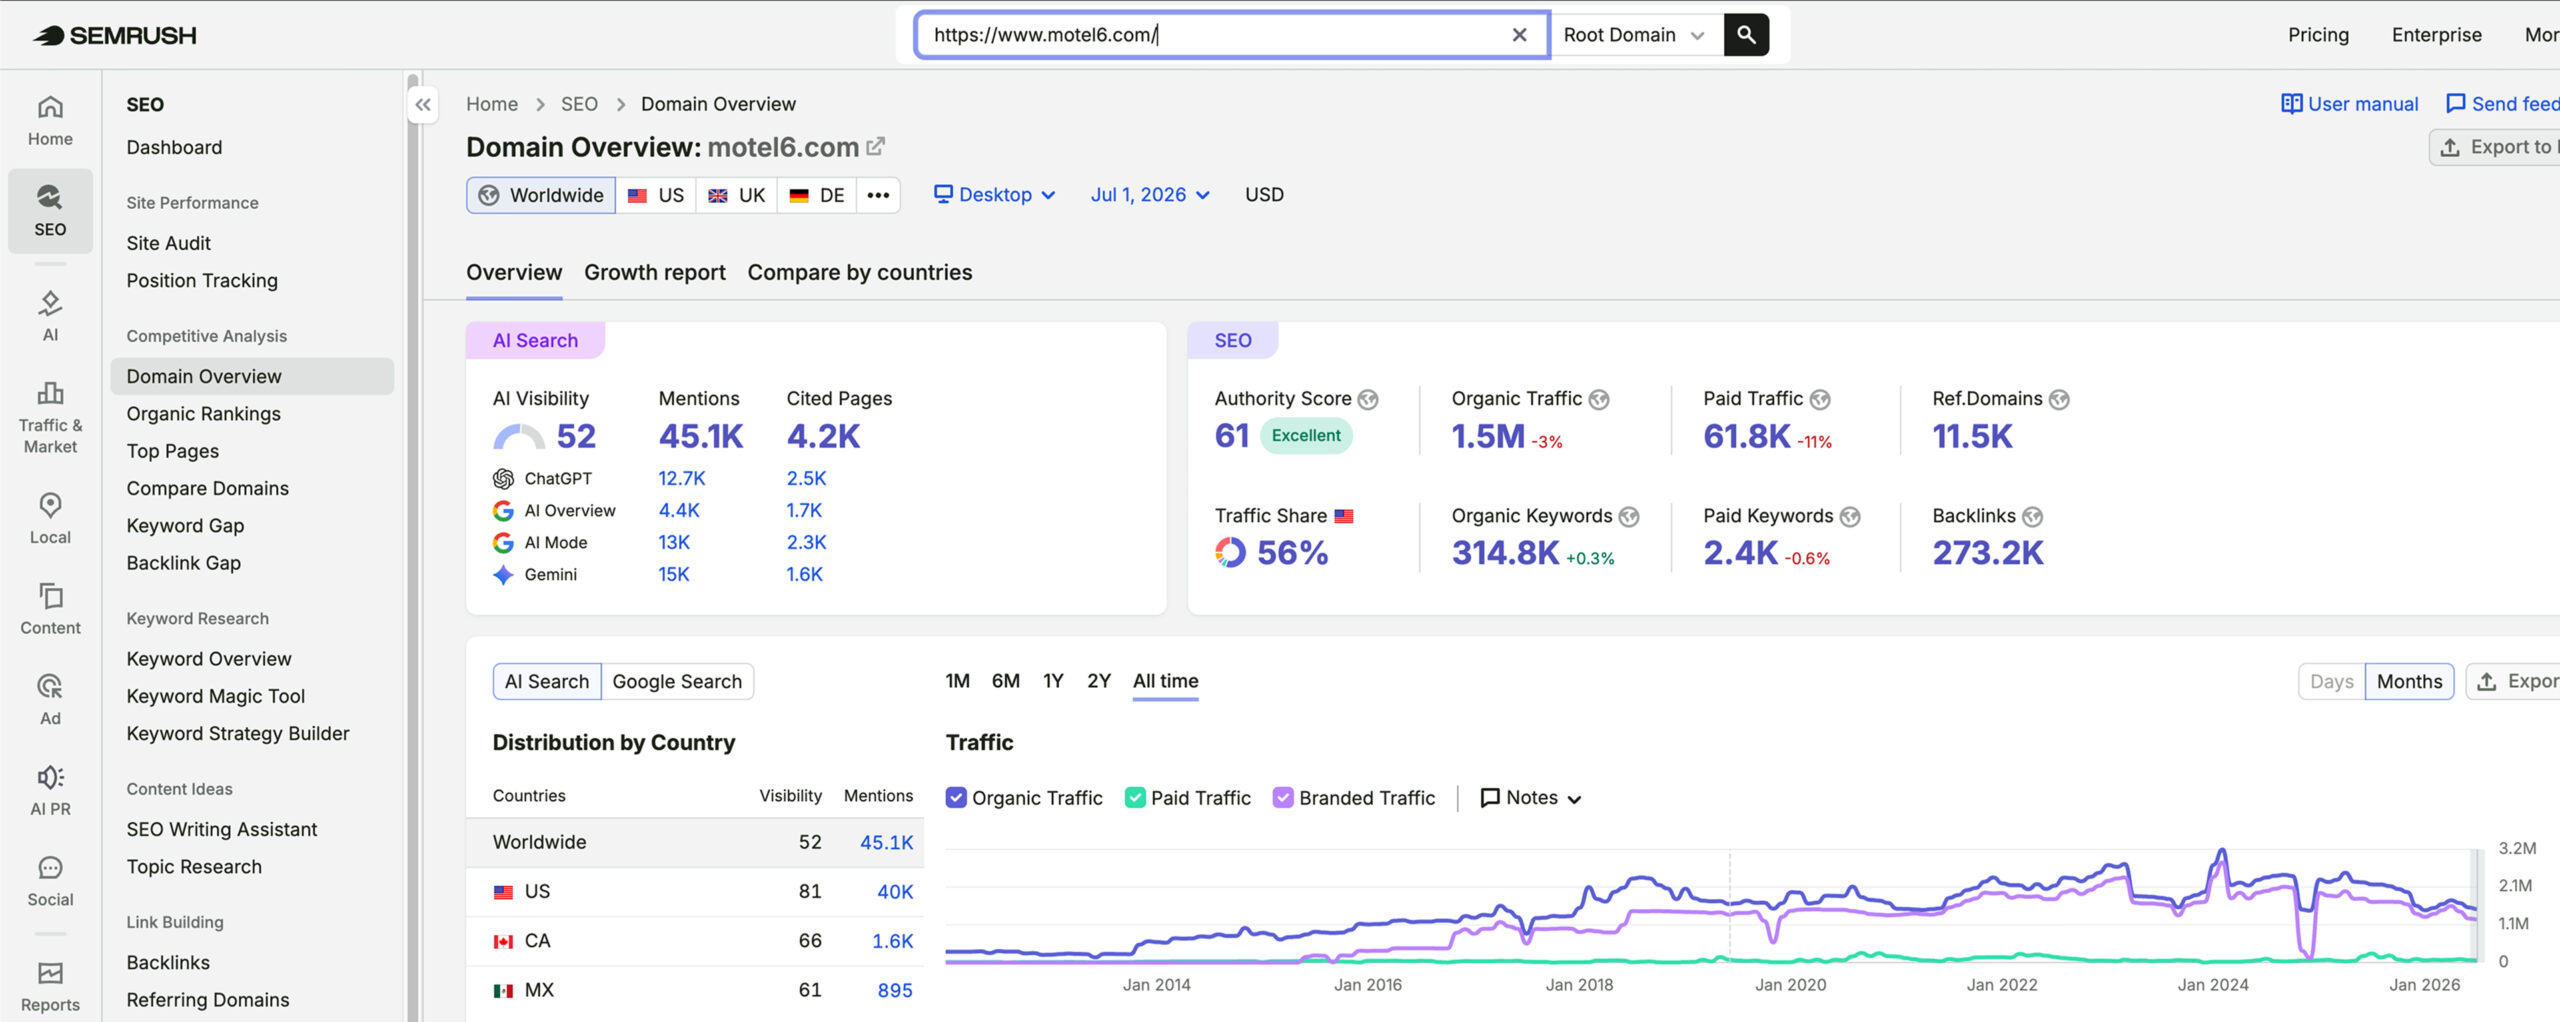Click the Traffic Share donut chart
This screenshot has height=1022, width=2560.
(x=1230, y=552)
